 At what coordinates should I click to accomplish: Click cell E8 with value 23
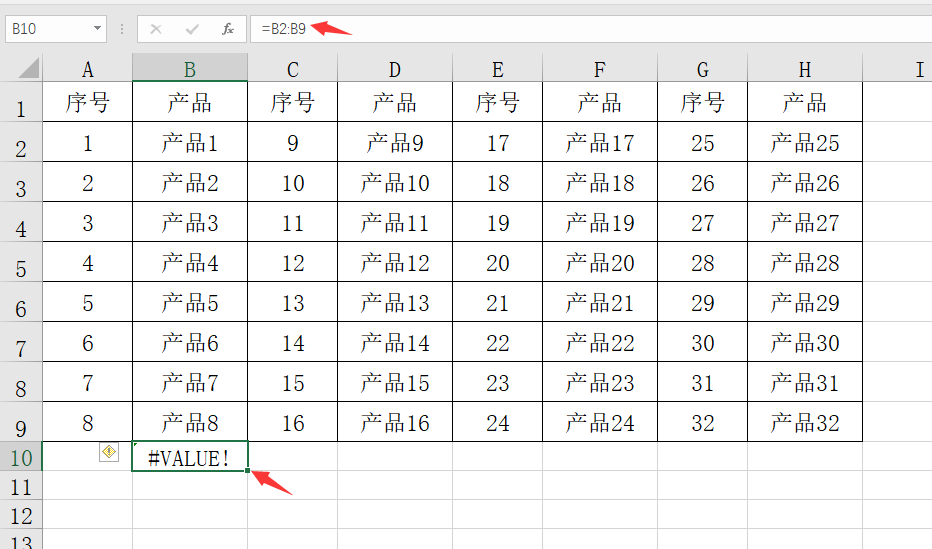click(498, 382)
